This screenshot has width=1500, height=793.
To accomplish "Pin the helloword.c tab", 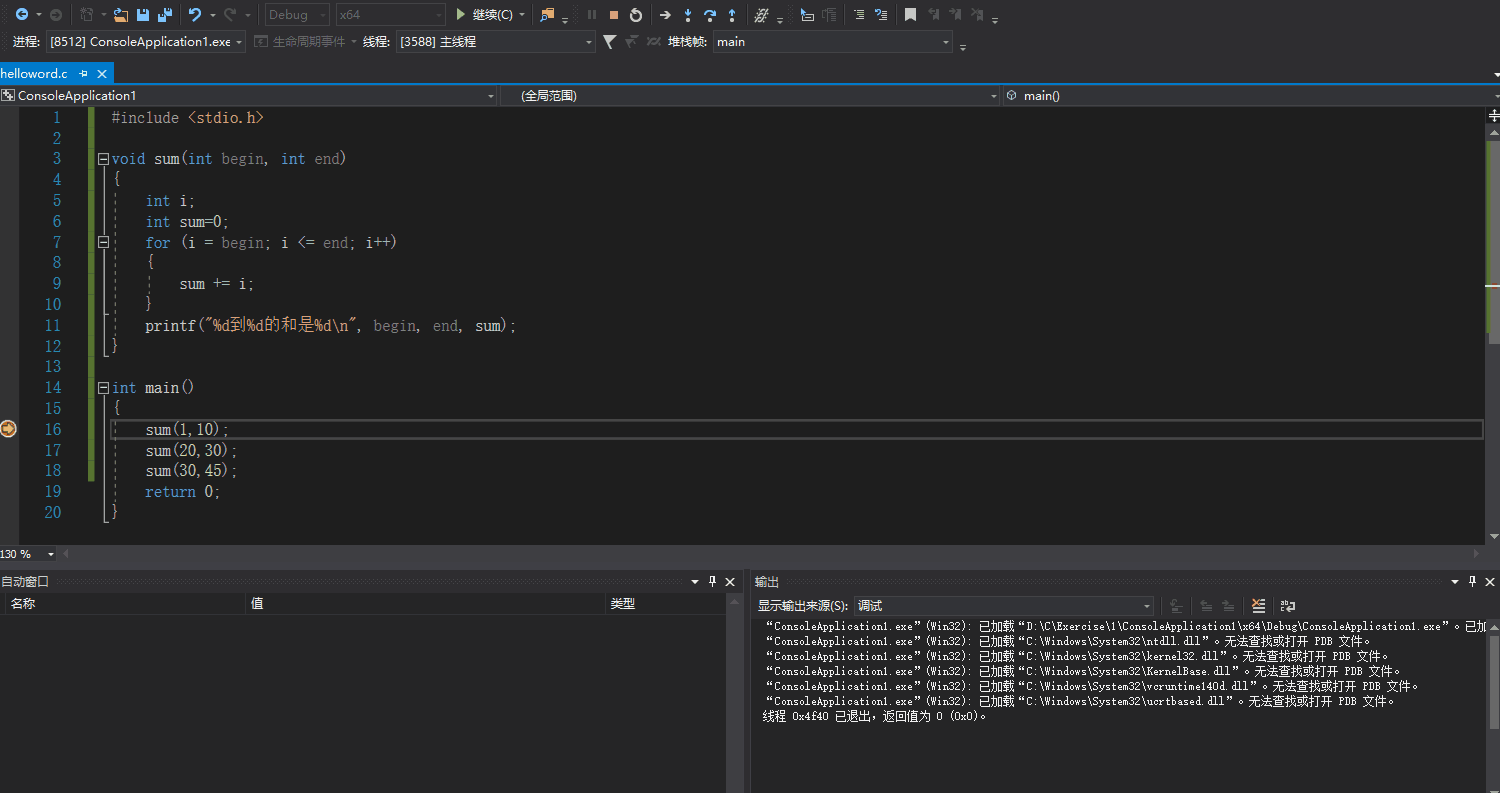I will pyautogui.click(x=84, y=74).
